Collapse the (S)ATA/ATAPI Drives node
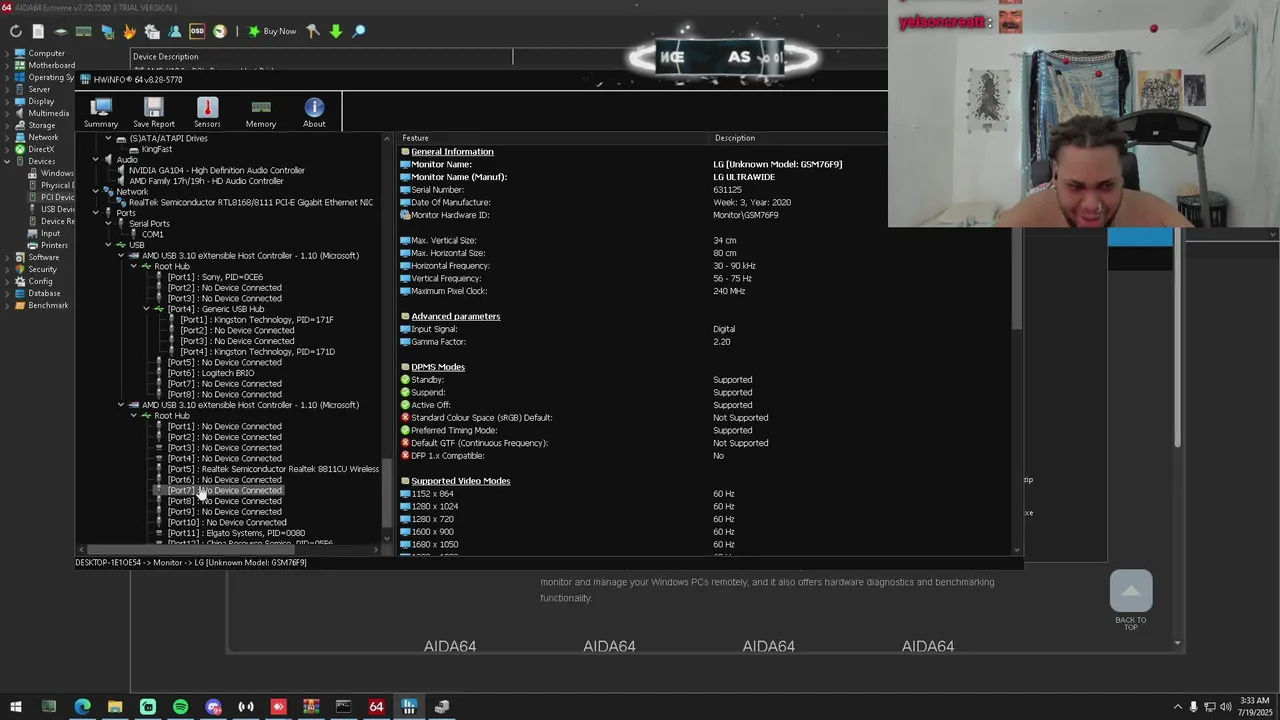1280x720 pixels. tap(108, 139)
